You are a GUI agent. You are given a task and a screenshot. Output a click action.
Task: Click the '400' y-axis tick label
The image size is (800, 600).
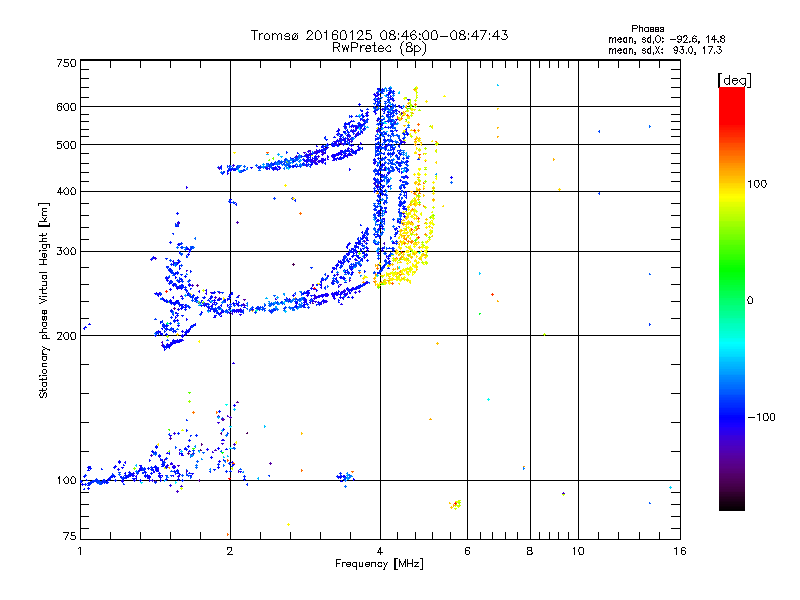(x=66, y=191)
